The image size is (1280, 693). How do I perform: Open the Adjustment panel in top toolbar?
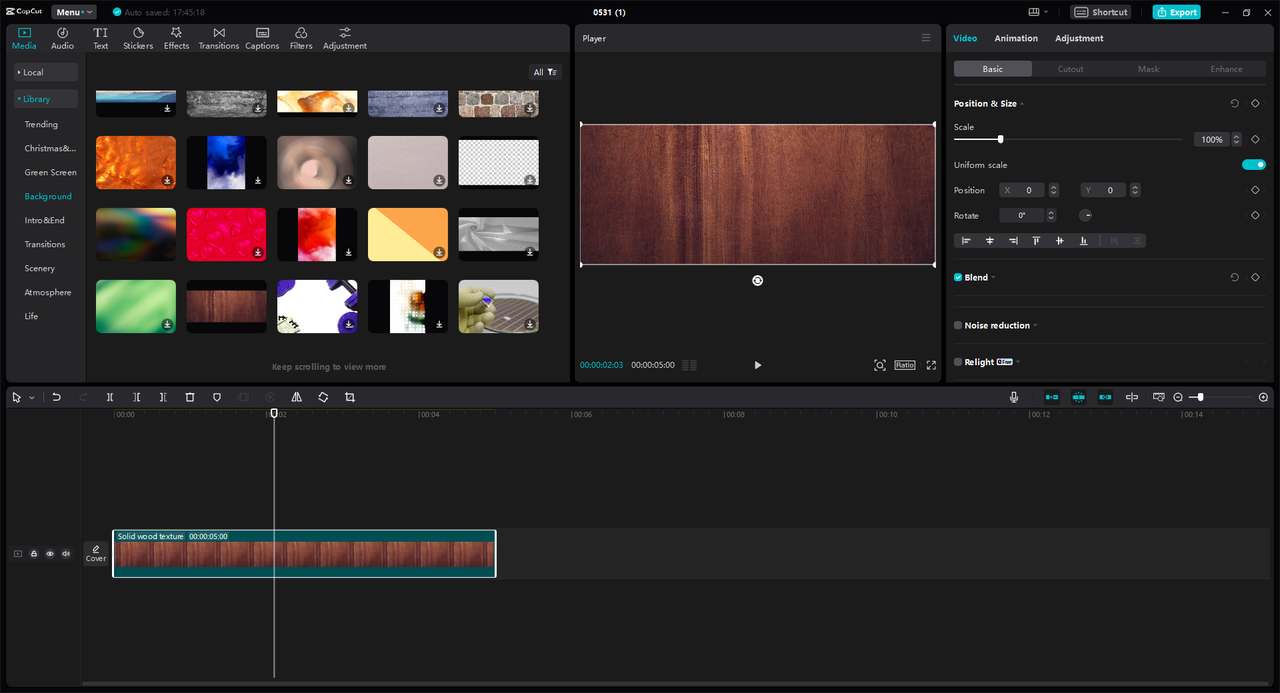point(345,38)
